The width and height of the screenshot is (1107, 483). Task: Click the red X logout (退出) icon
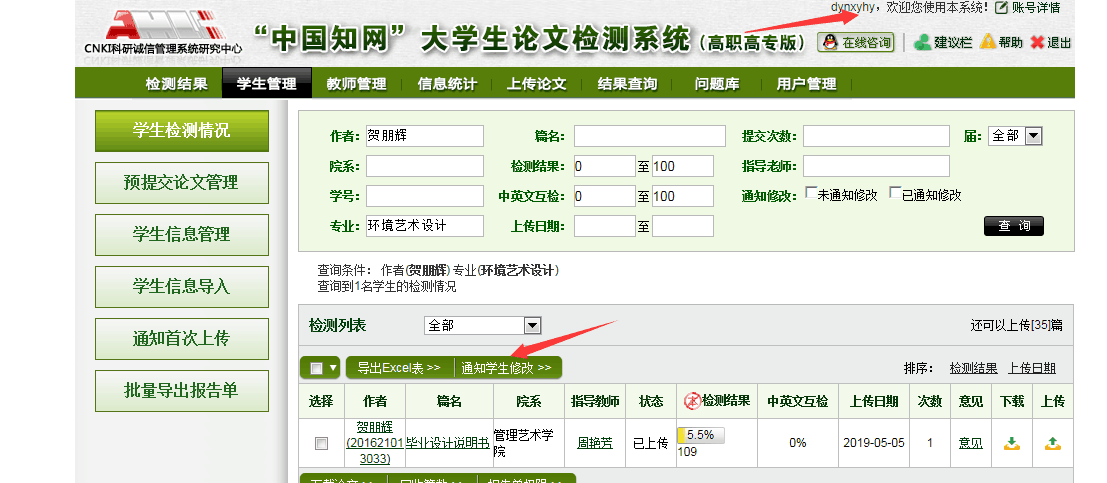tap(1037, 42)
